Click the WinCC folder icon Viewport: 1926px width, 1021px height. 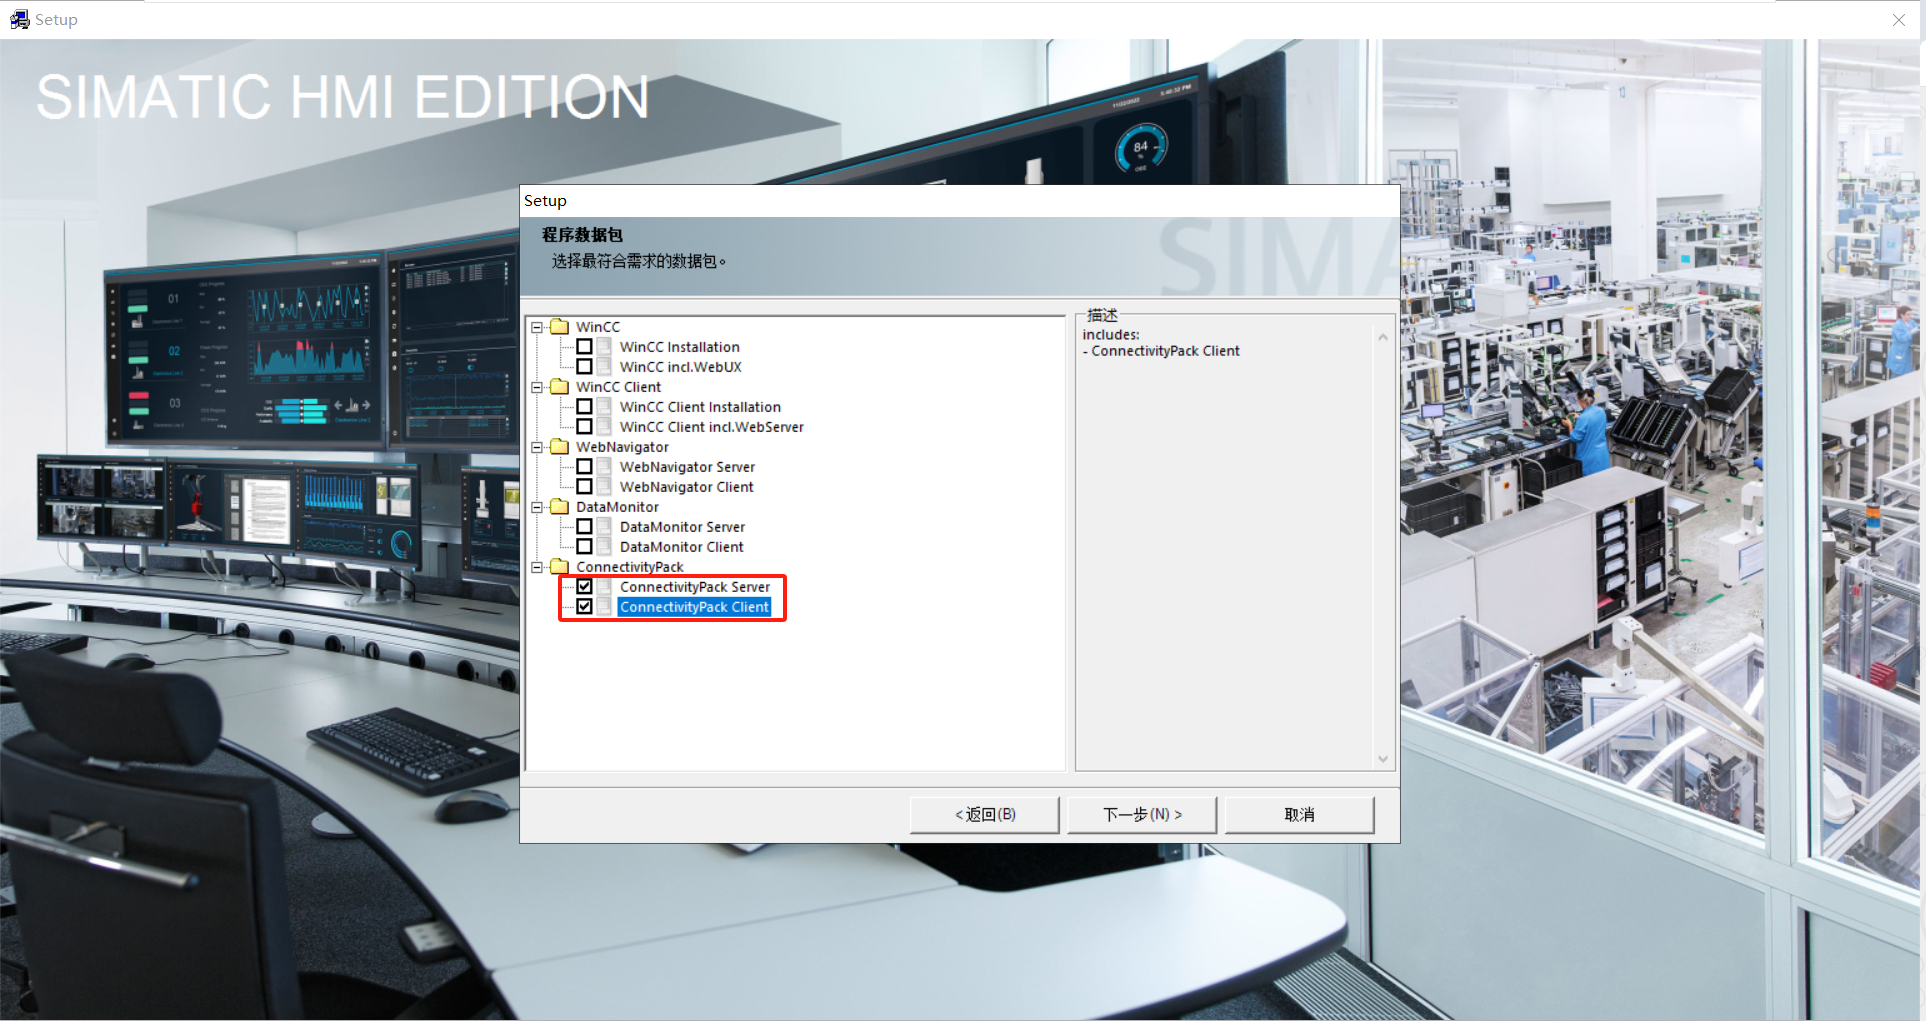click(x=560, y=327)
